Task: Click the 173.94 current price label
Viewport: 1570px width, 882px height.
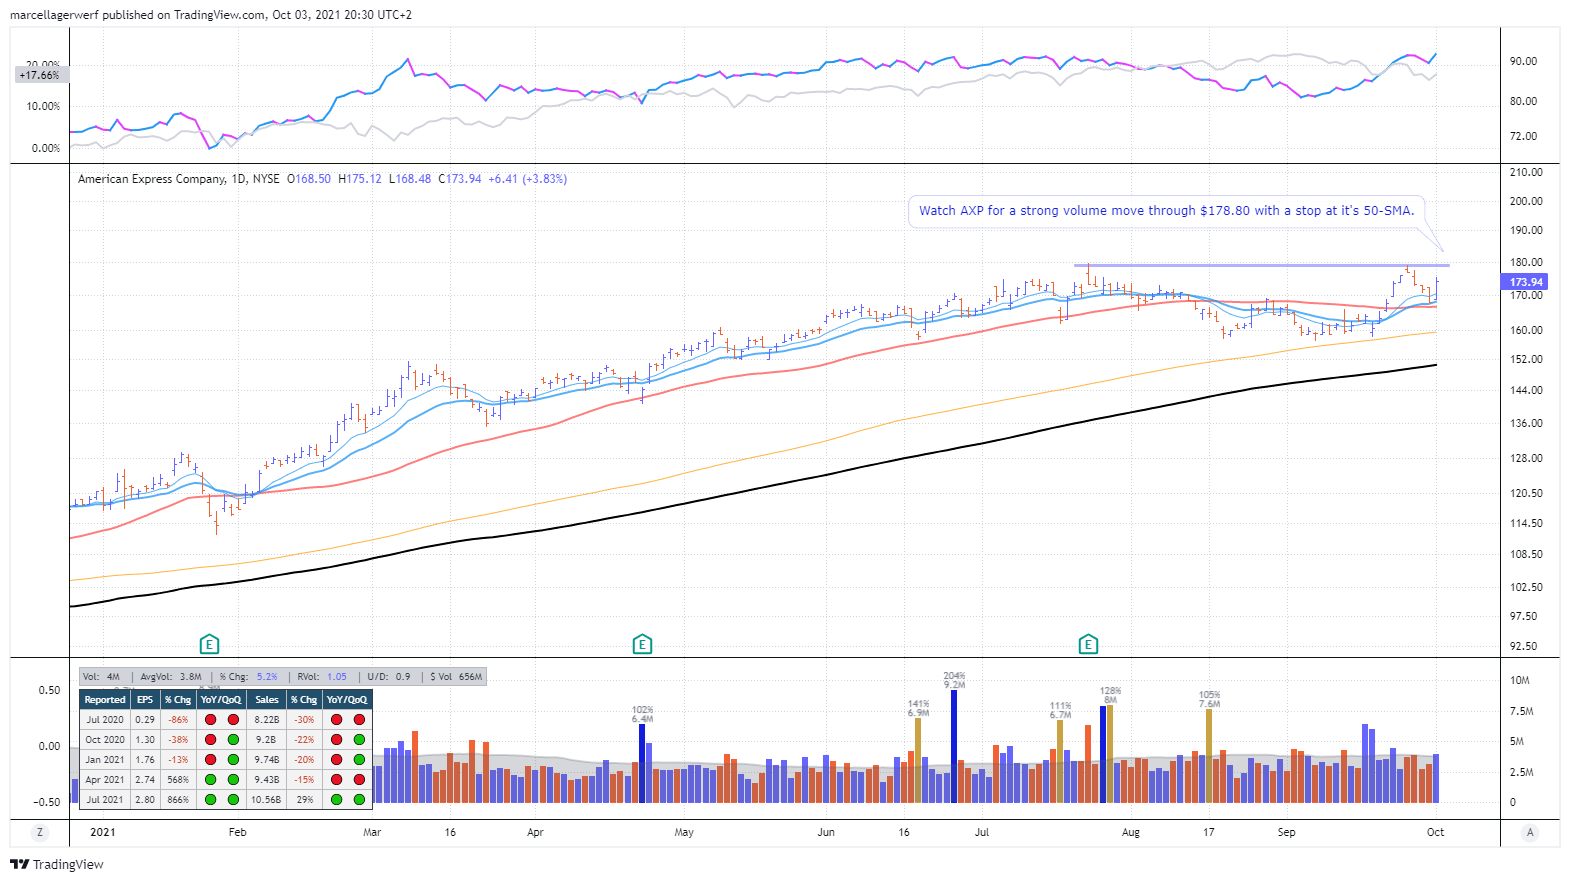Action: pyautogui.click(x=1526, y=282)
